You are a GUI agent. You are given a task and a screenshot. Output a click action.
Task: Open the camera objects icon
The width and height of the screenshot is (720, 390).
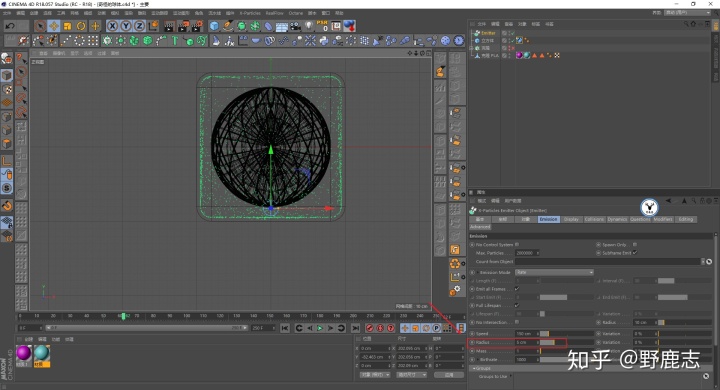pos(295,26)
